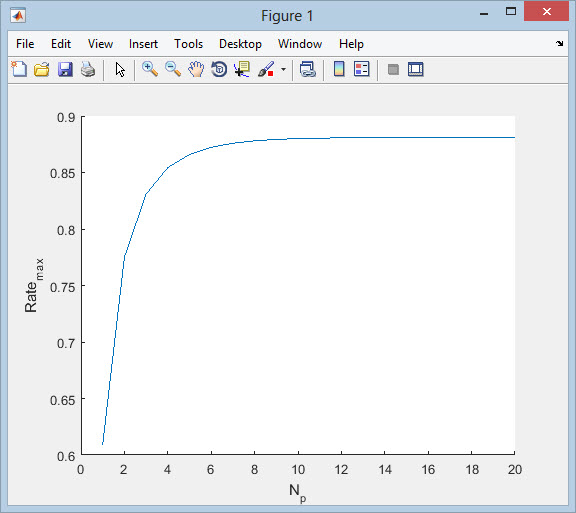The width and height of the screenshot is (576, 513).
Task: Open the Insert menu
Action: (x=143, y=44)
